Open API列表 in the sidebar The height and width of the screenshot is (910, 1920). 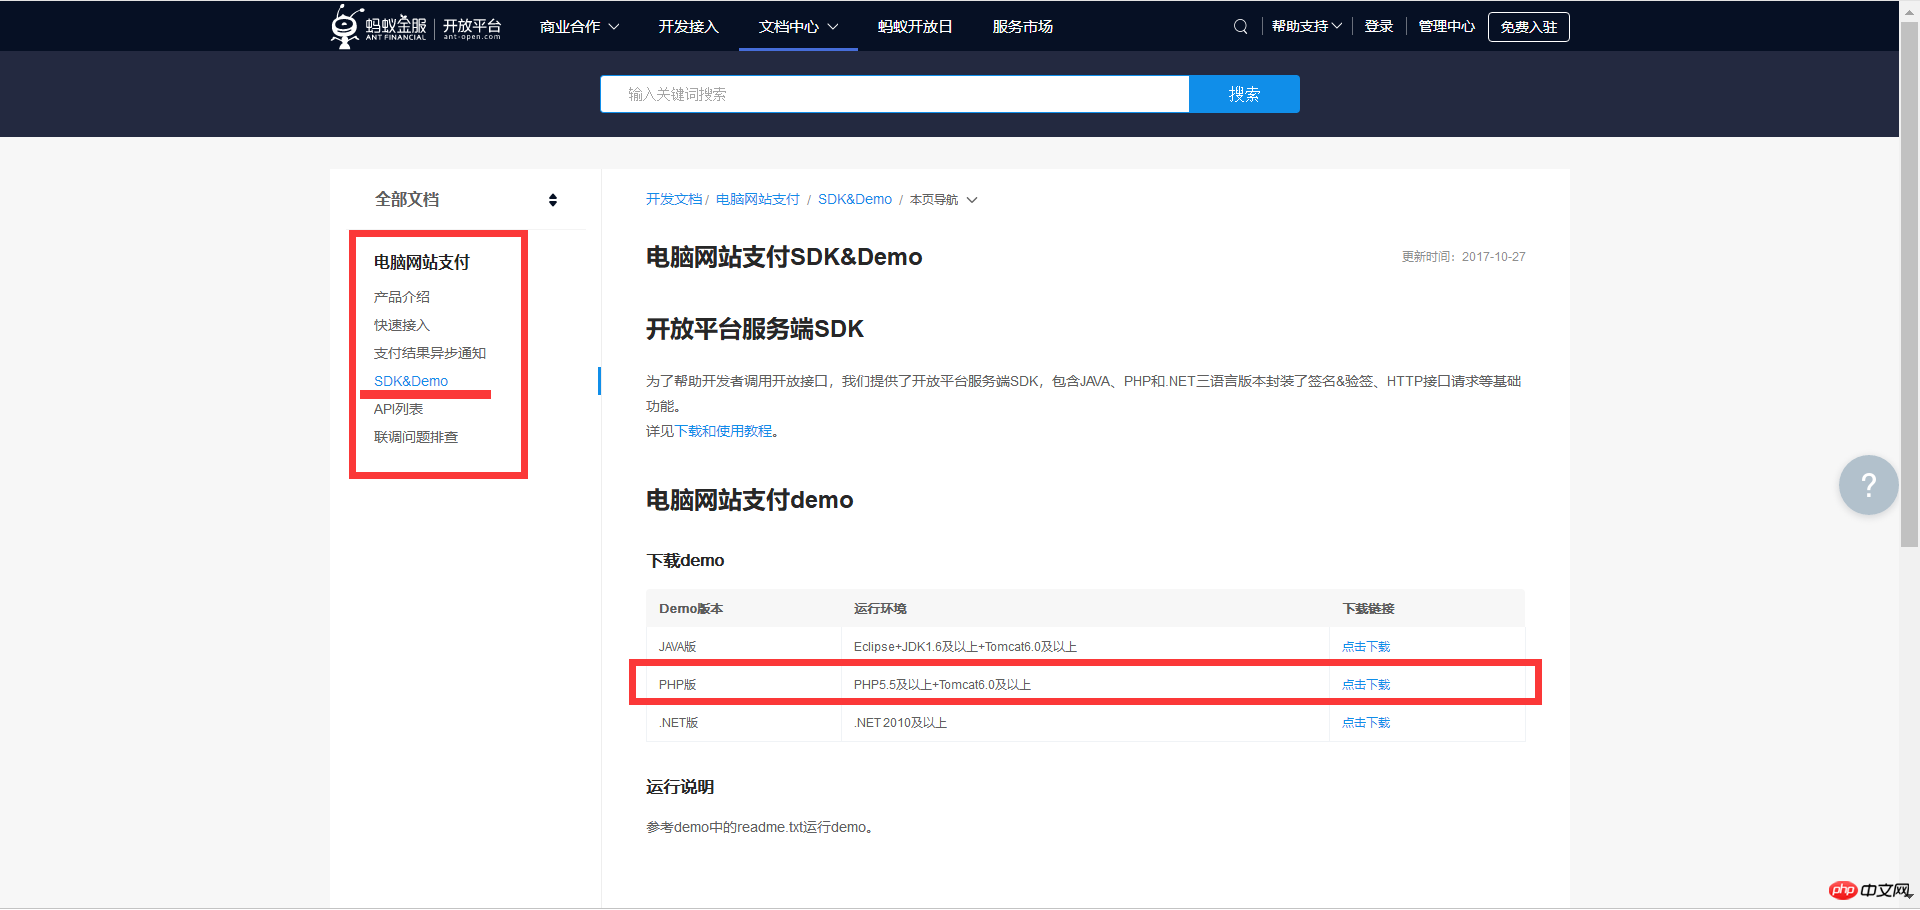coord(399,409)
